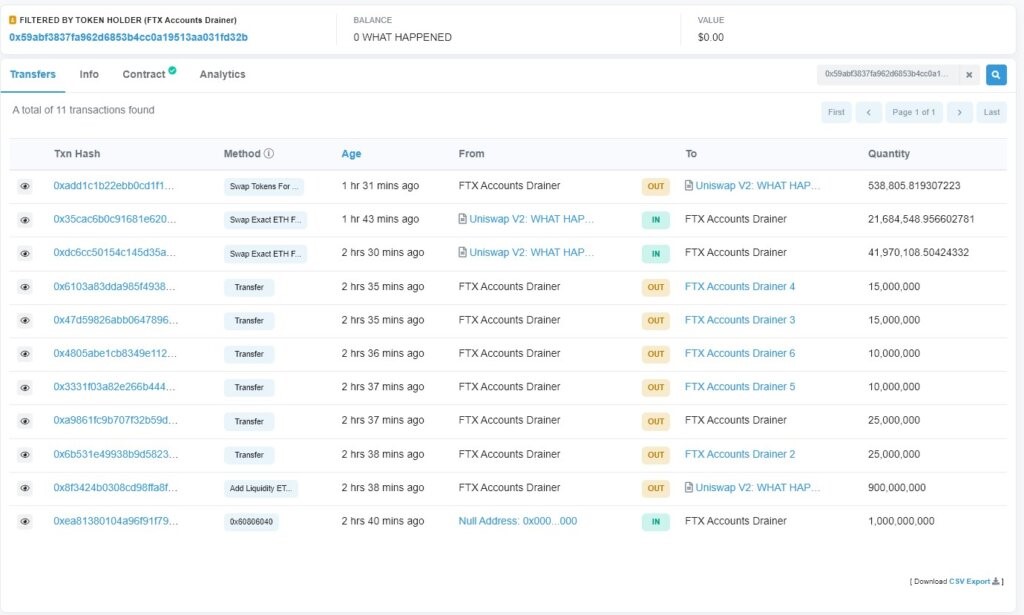Click the eye icon for 0x47d59826abb0647896 row
The height and width of the screenshot is (615, 1024).
click(x=25, y=321)
